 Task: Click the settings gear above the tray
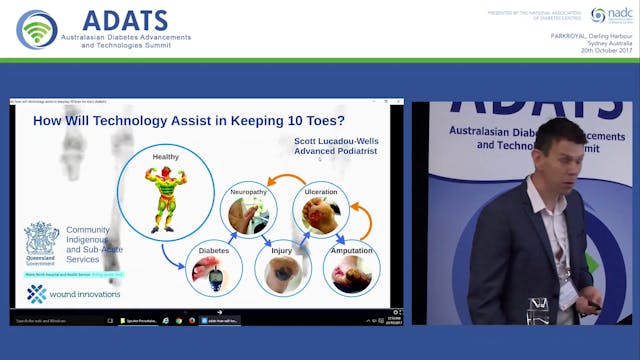[395, 313]
